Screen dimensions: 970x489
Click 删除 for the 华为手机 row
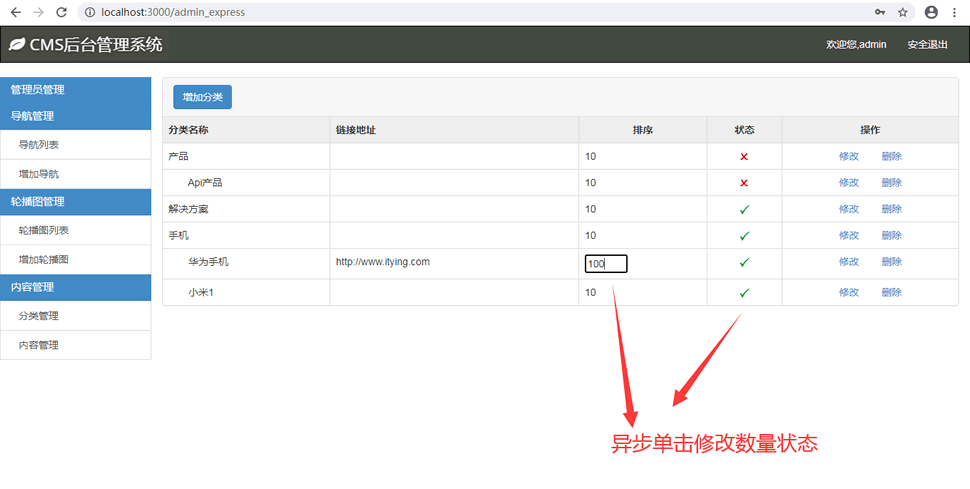891,262
